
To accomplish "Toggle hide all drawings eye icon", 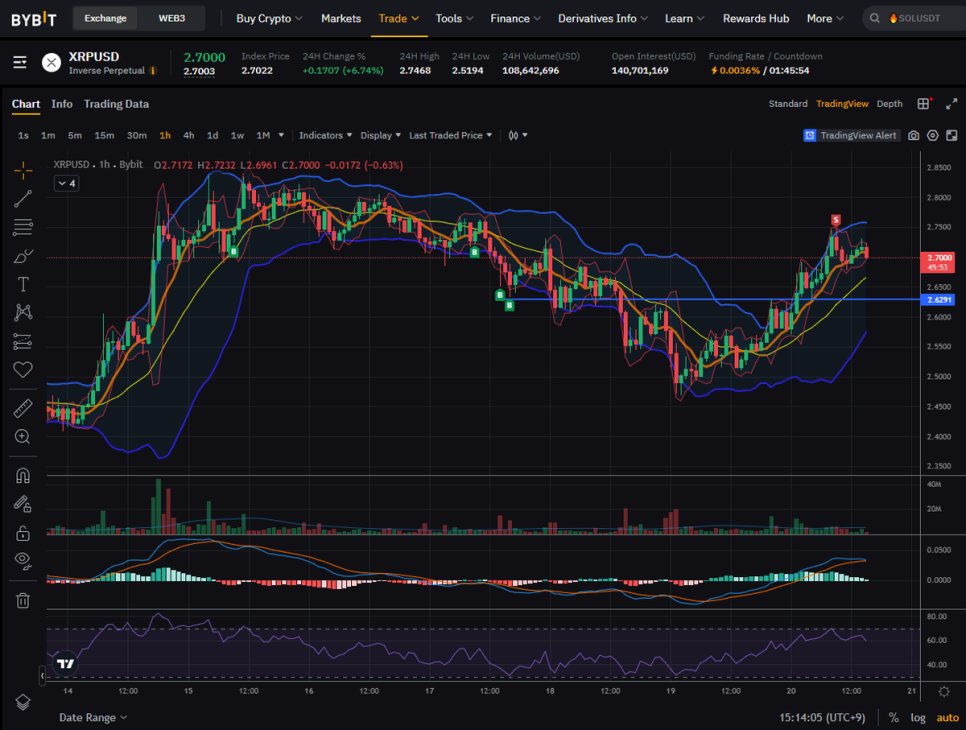I will 23,561.
